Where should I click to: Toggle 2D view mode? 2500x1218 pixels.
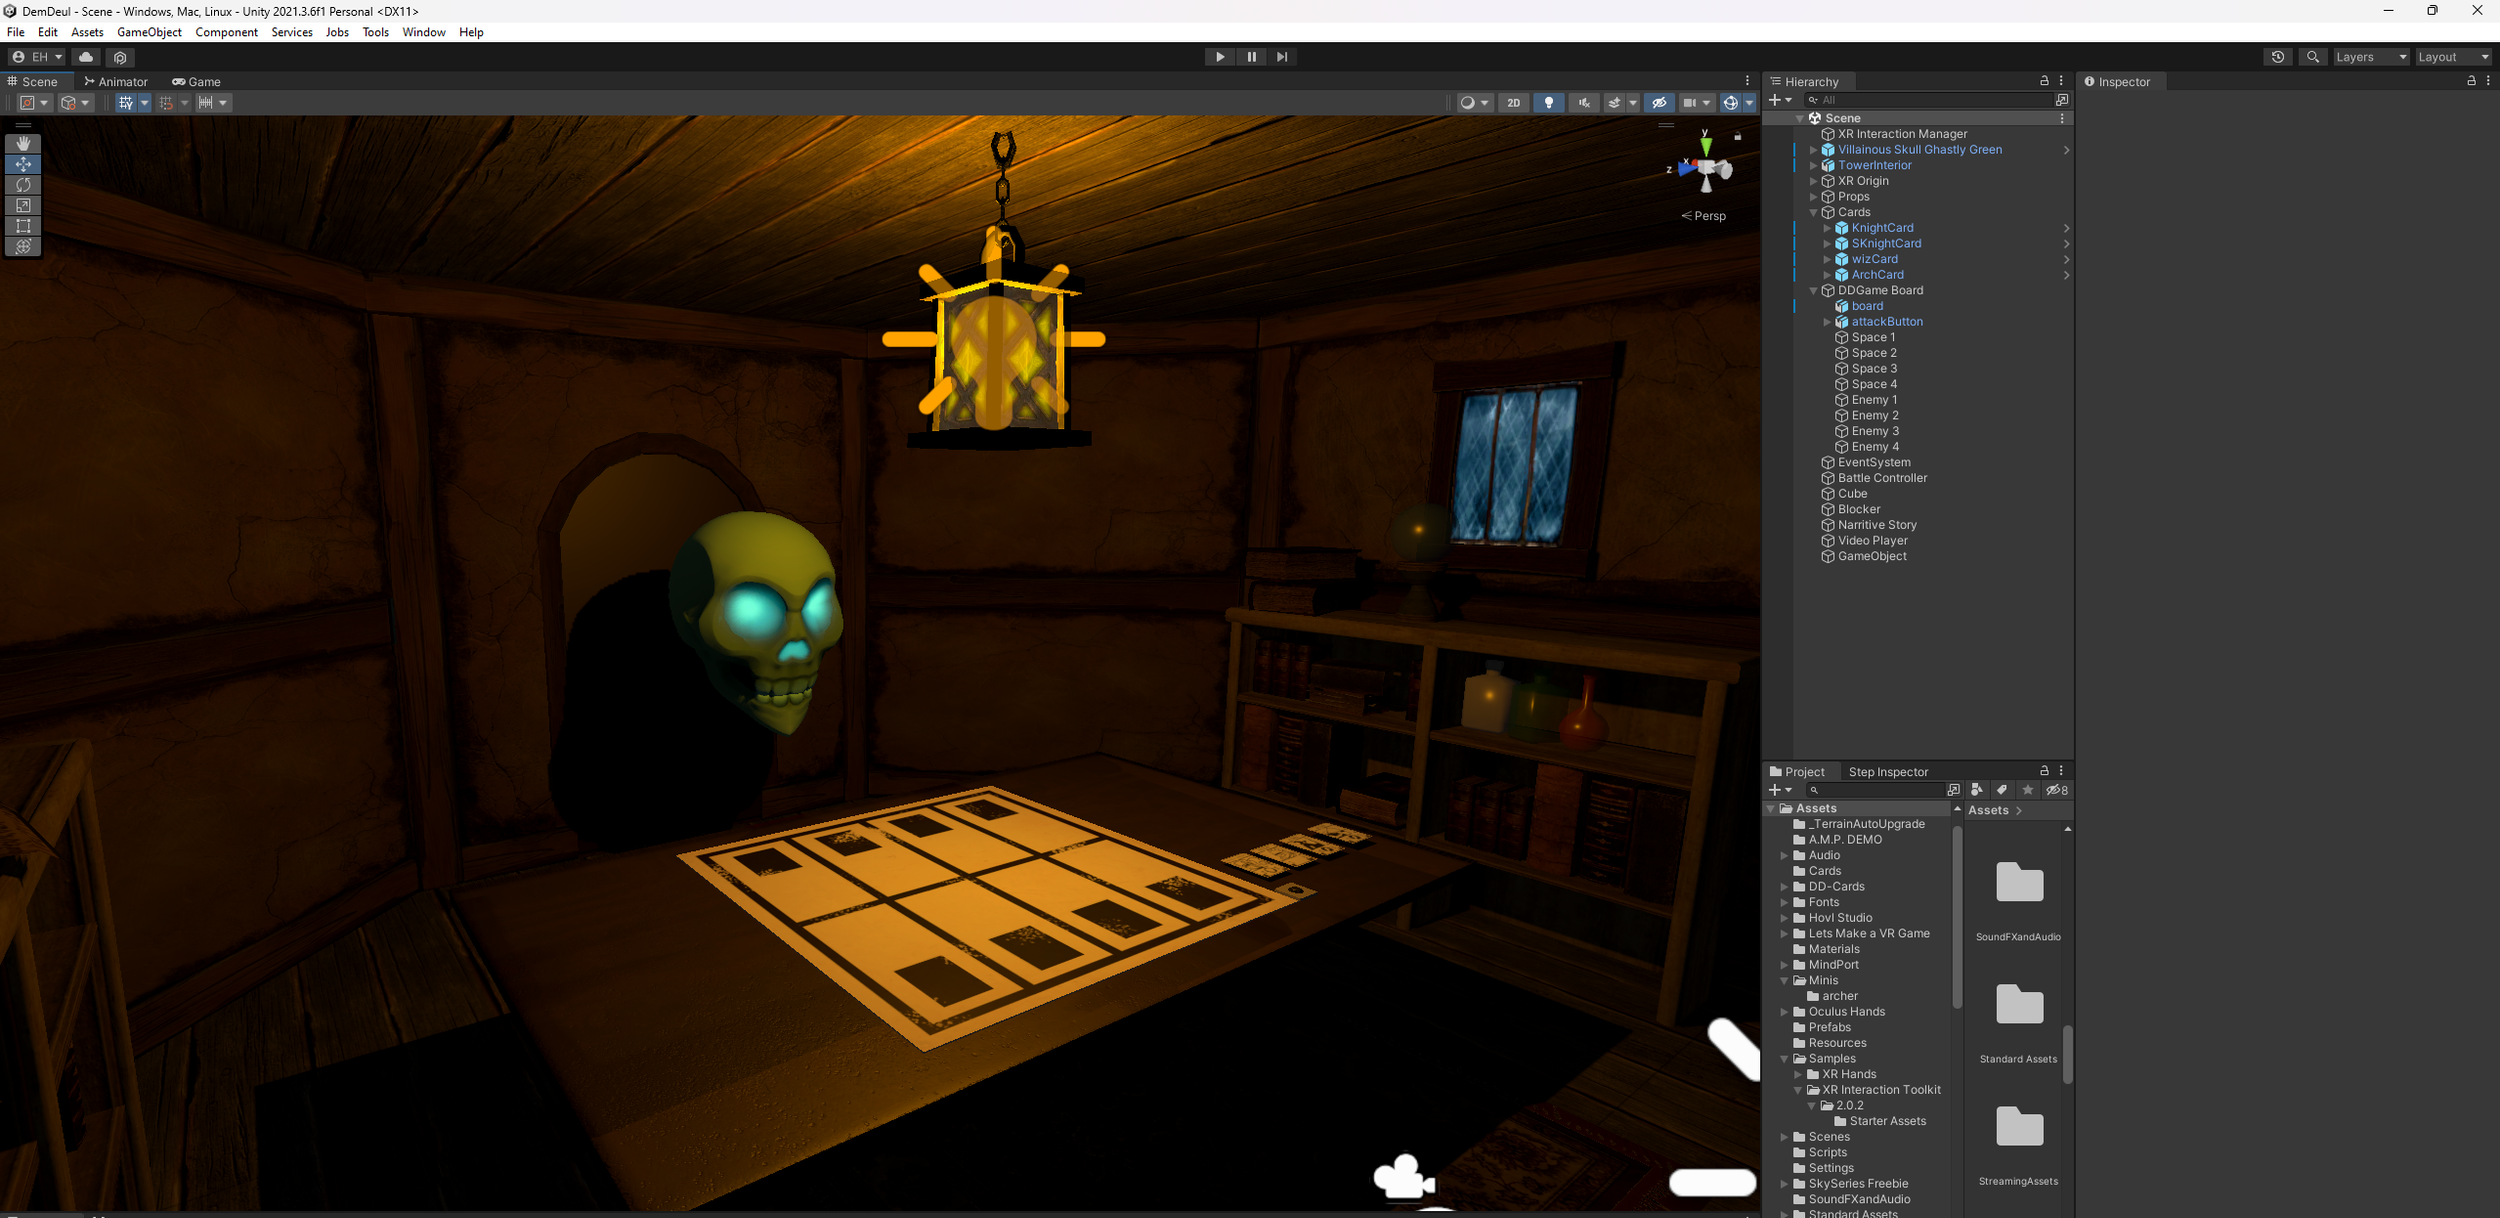[x=1513, y=103]
